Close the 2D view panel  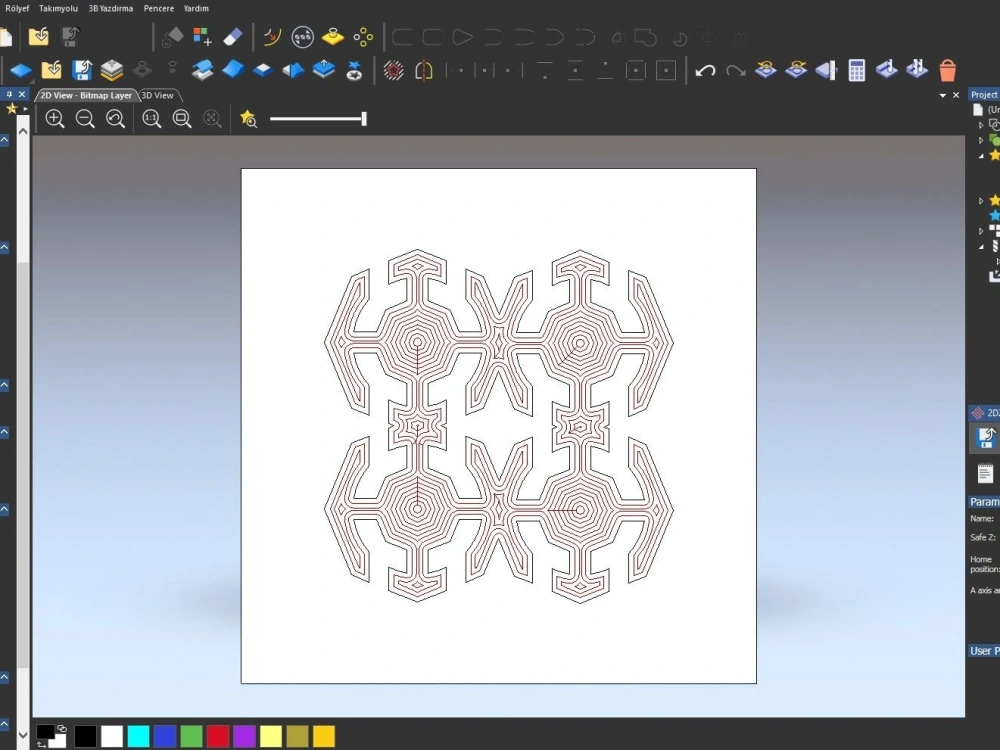[956, 95]
